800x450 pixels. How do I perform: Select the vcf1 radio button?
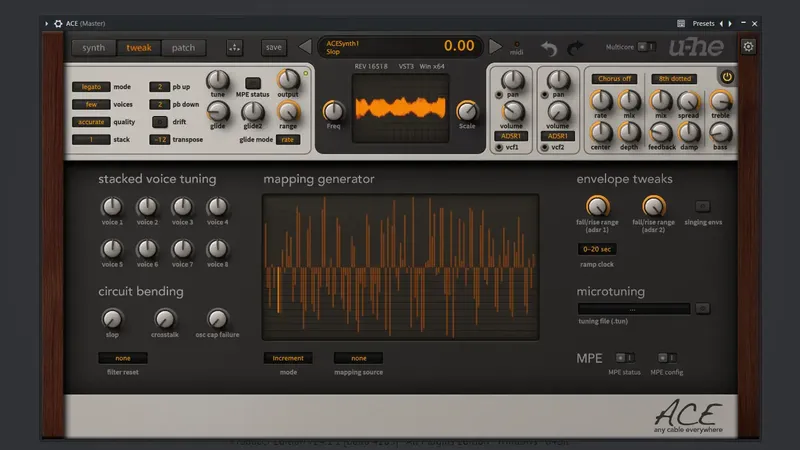[x=499, y=147]
